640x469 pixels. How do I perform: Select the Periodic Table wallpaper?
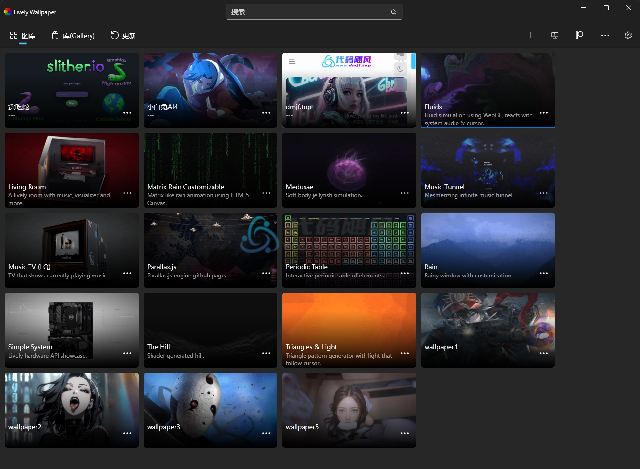(349, 250)
